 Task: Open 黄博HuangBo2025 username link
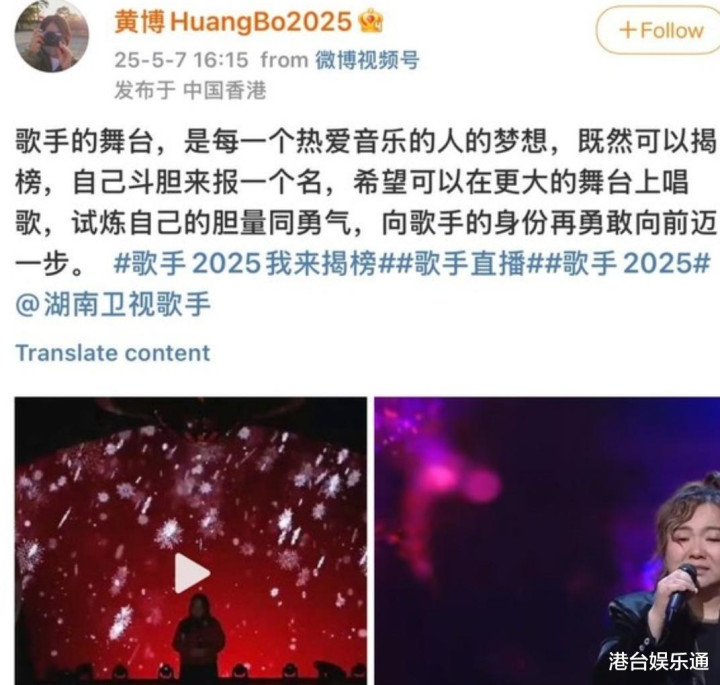[233, 22]
